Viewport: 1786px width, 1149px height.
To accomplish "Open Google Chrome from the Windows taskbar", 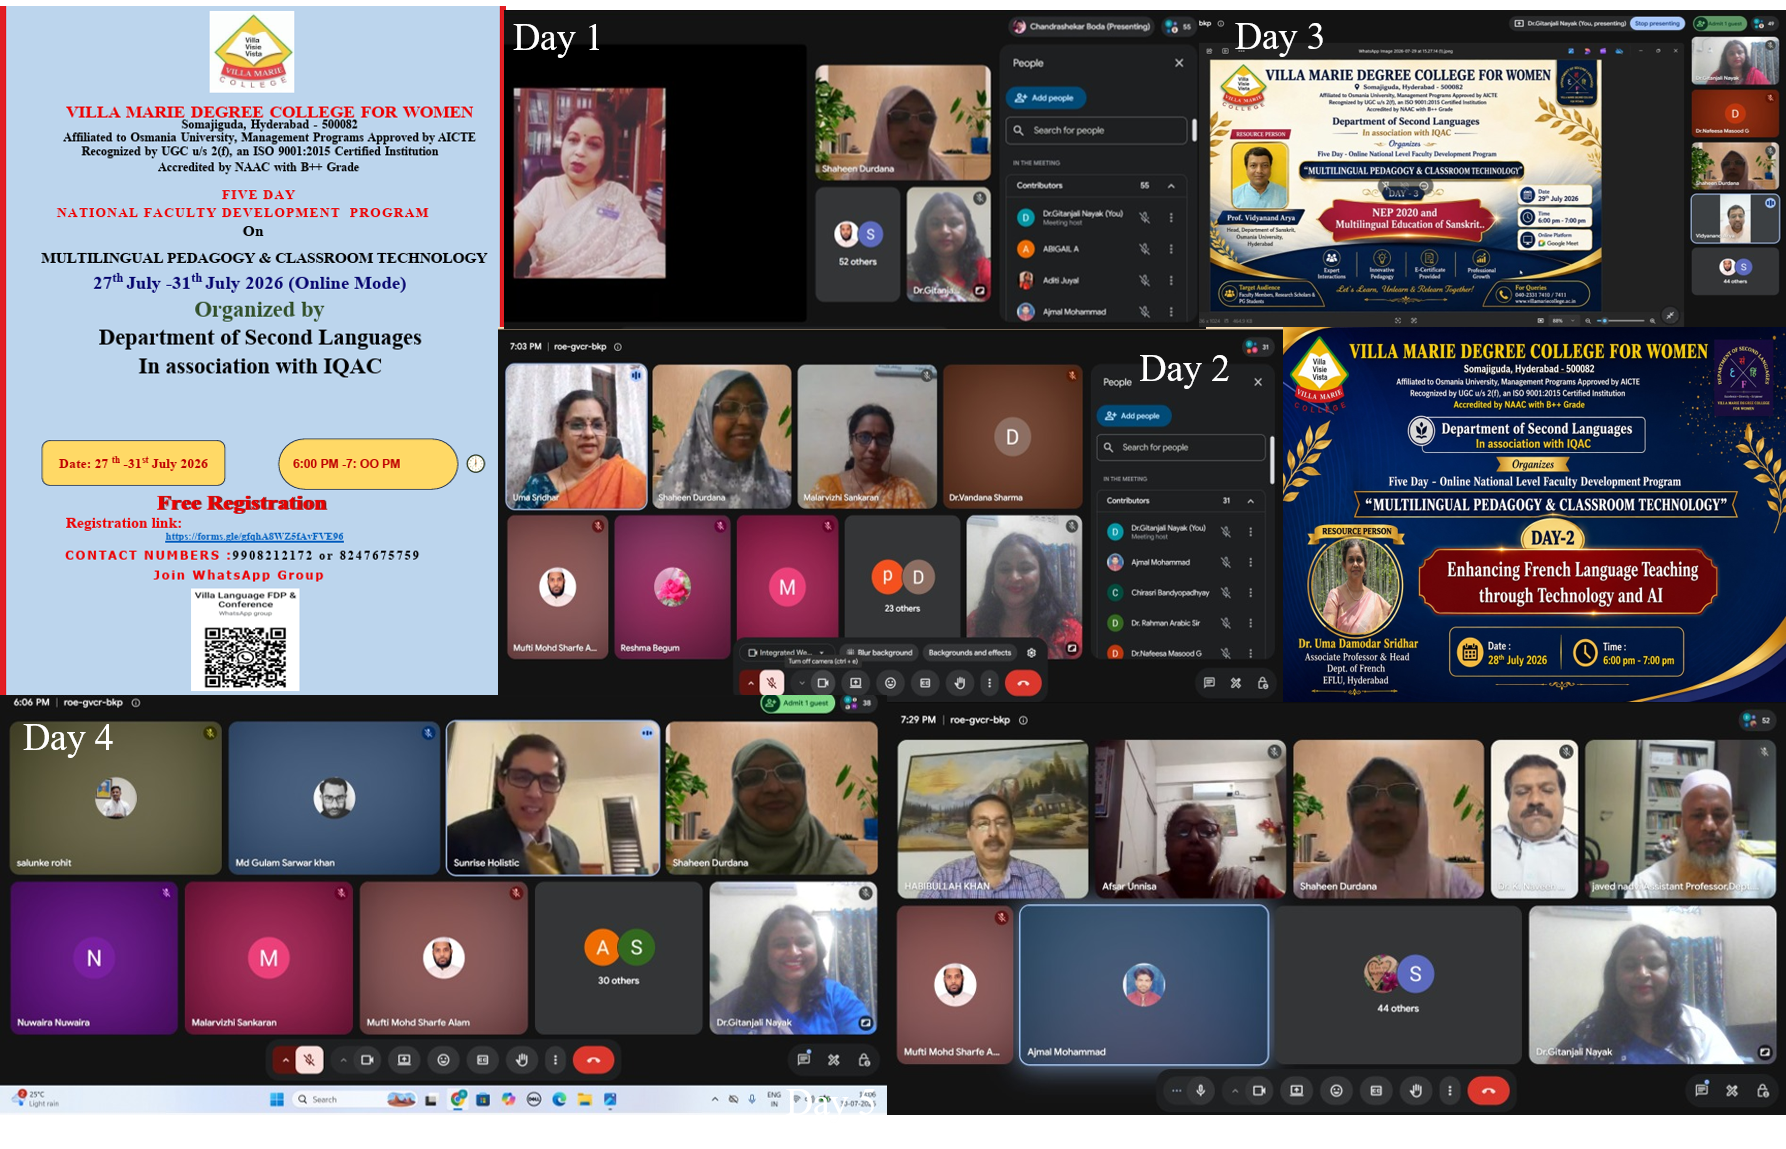I will 458,1099.
